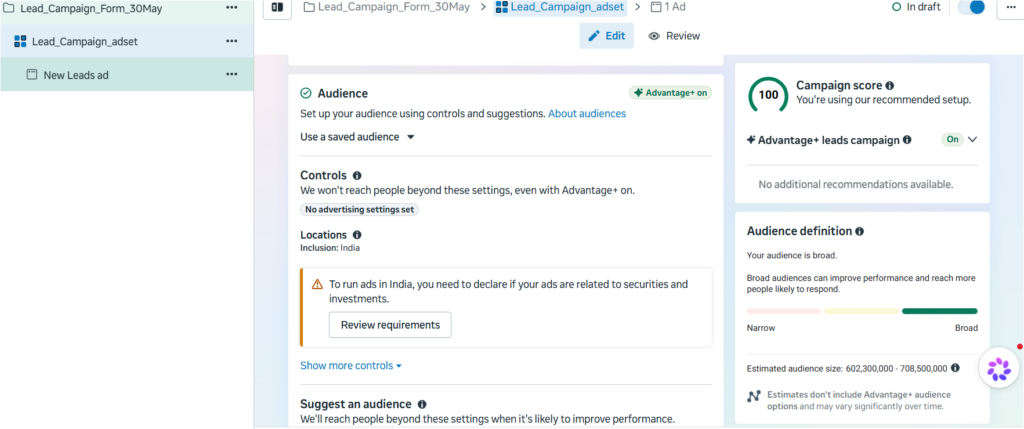Open three-dot menu for Lead_Campaign_adset
Screen dimensions: 1024x429
(231, 41)
